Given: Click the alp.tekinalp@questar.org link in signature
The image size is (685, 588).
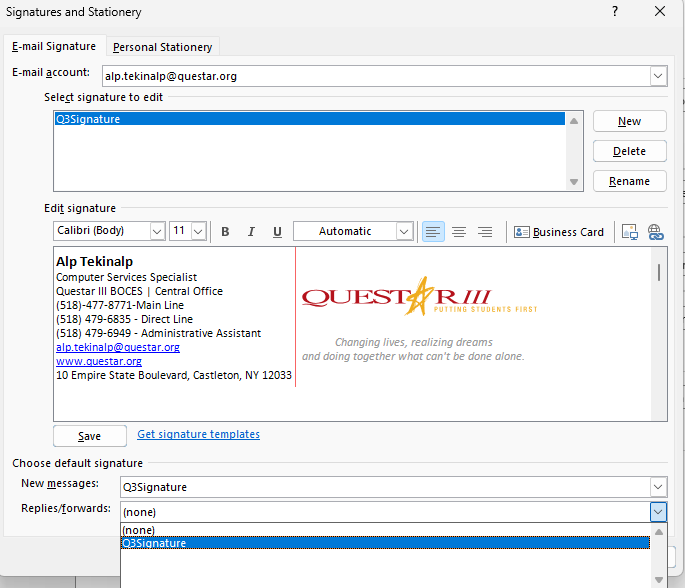Looking at the screenshot, I should point(118,347).
